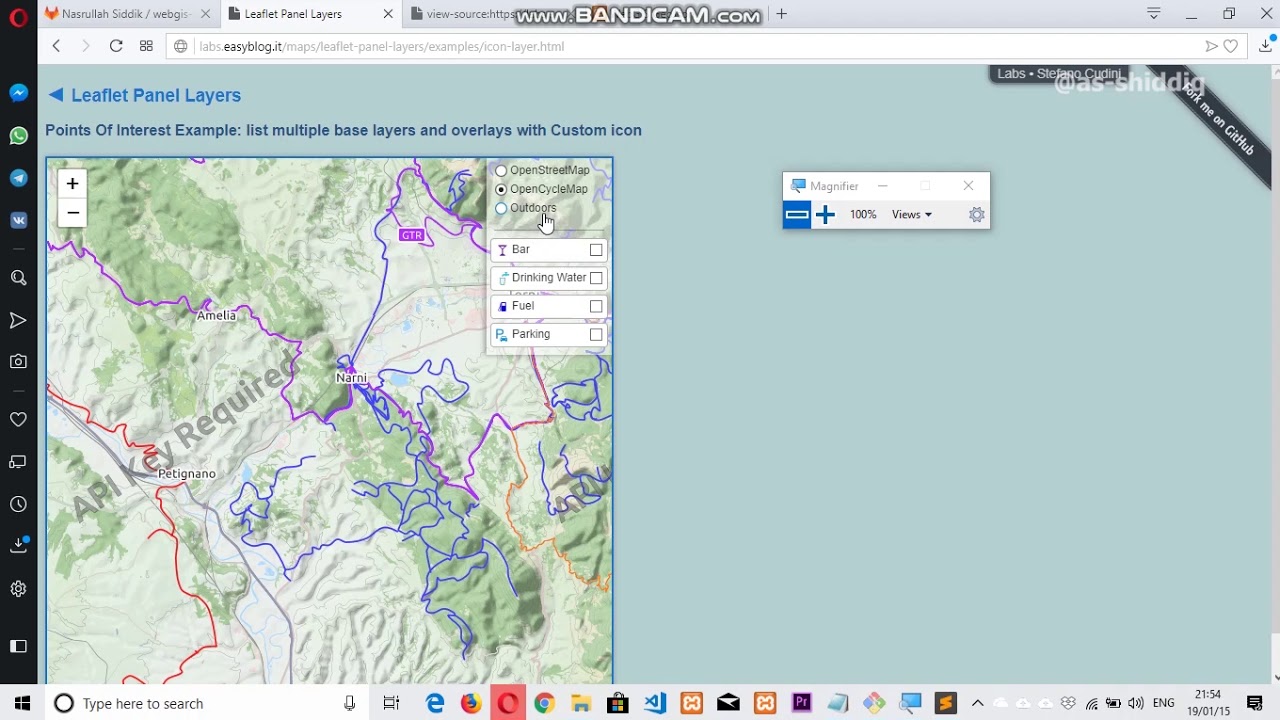Viewport: 1280px width, 720px height.
Task: Click the browser download arrow icon
Action: click(1265, 46)
